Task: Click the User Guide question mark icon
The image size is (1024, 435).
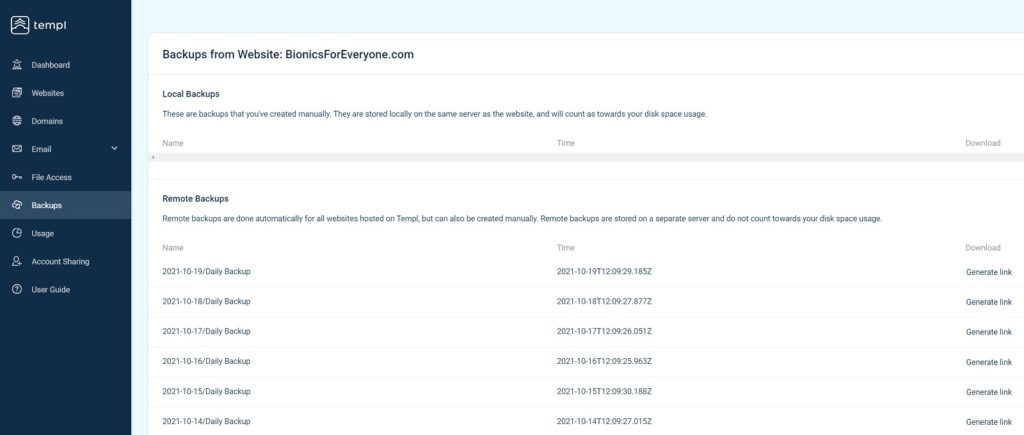Action: click(x=17, y=289)
